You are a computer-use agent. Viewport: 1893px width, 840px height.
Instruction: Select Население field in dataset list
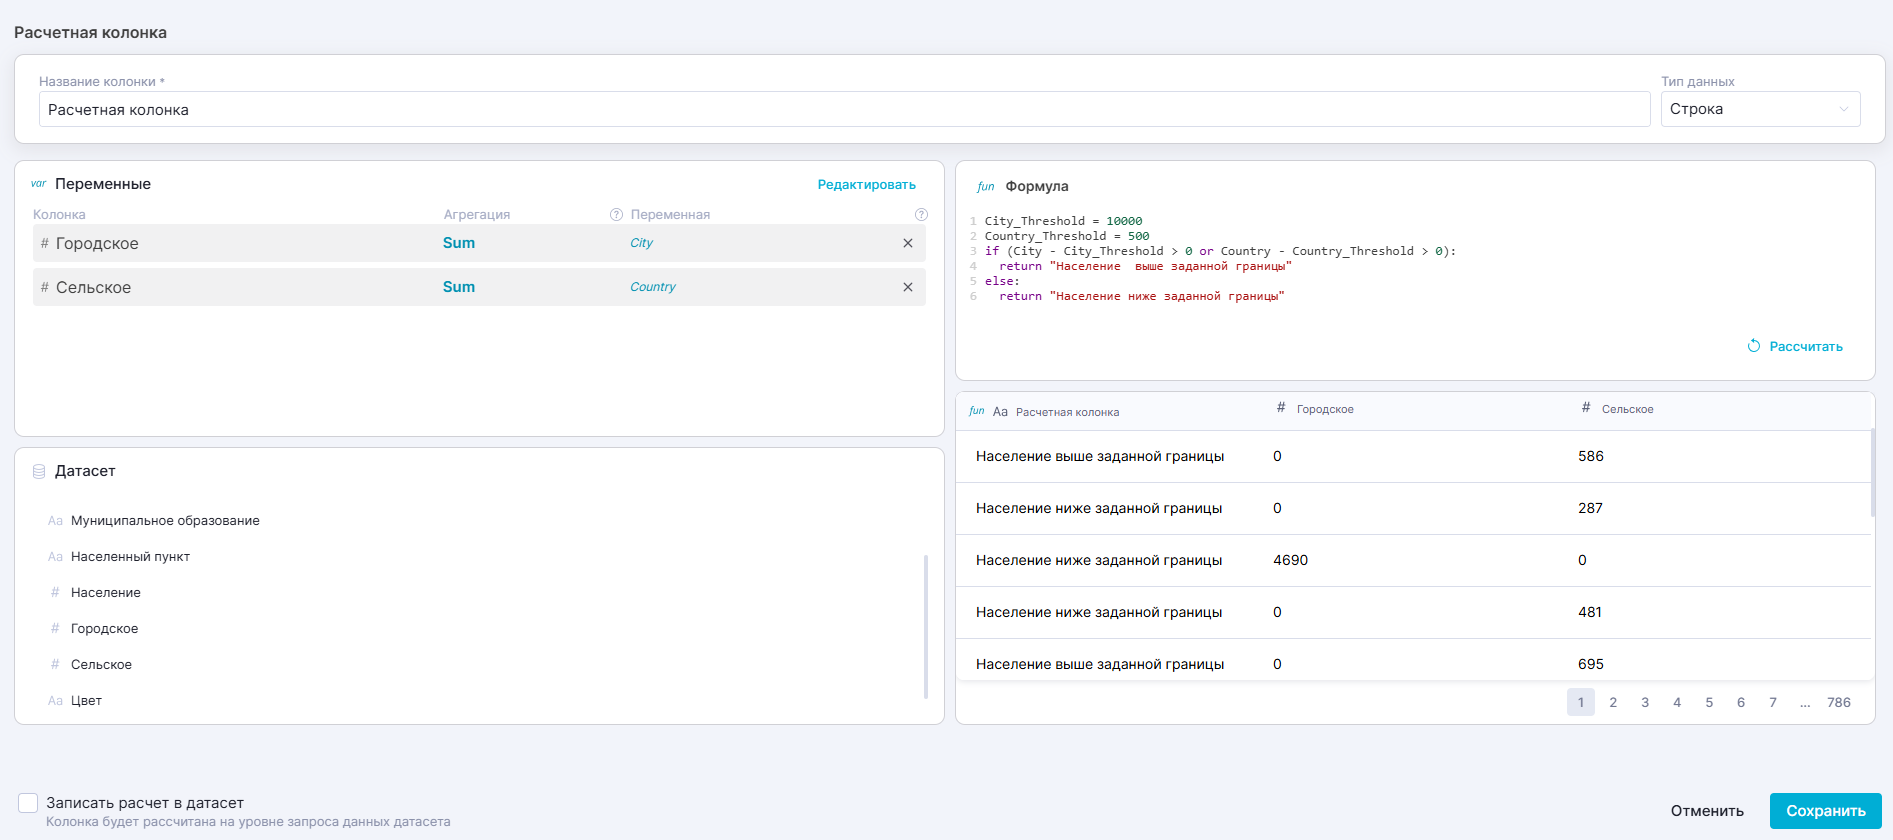pyautogui.click(x=105, y=593)
